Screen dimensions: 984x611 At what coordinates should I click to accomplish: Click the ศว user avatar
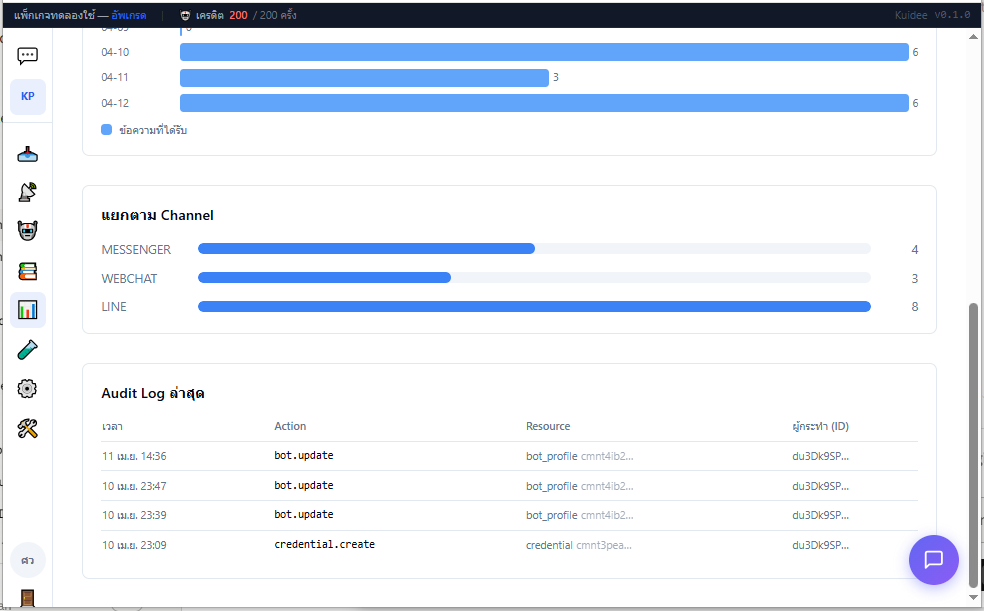pos(28,560)
